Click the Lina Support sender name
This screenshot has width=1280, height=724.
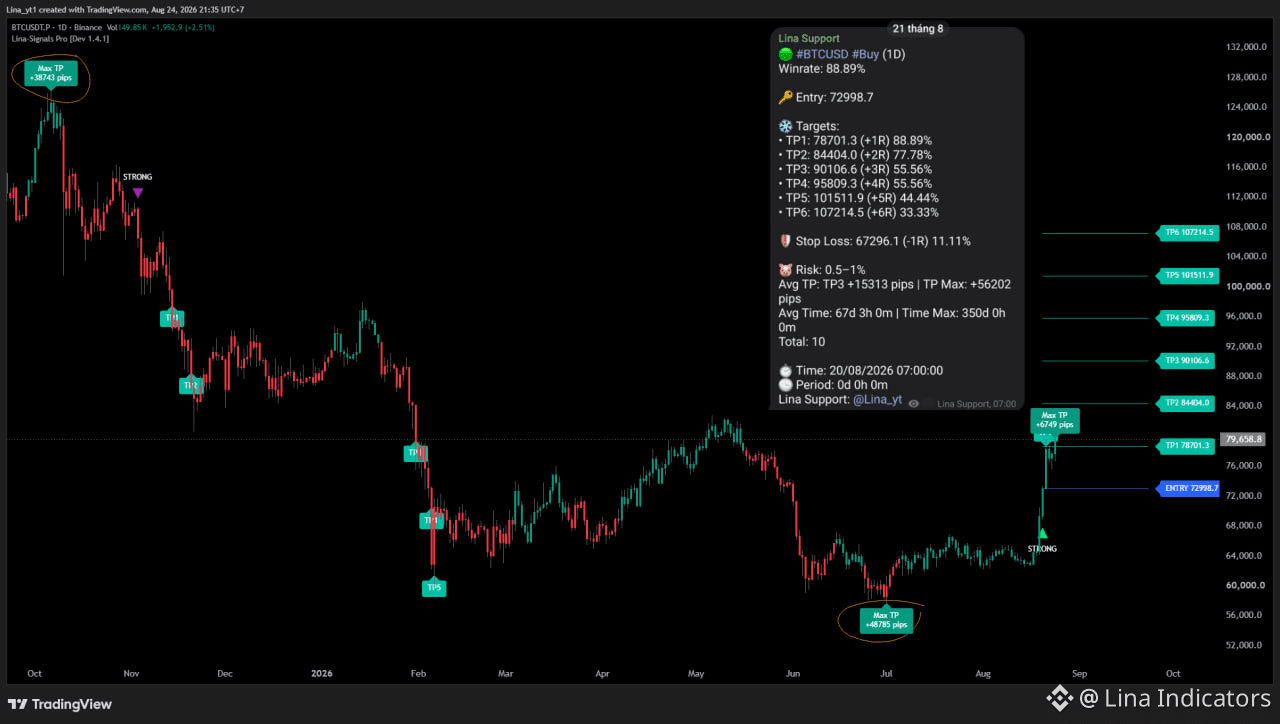(809, 39)
